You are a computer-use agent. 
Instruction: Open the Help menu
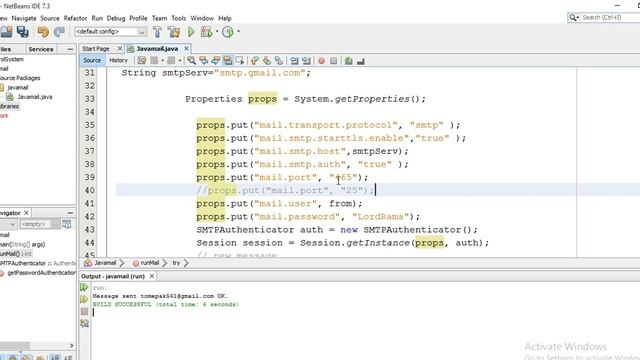[x=225, y=18]
